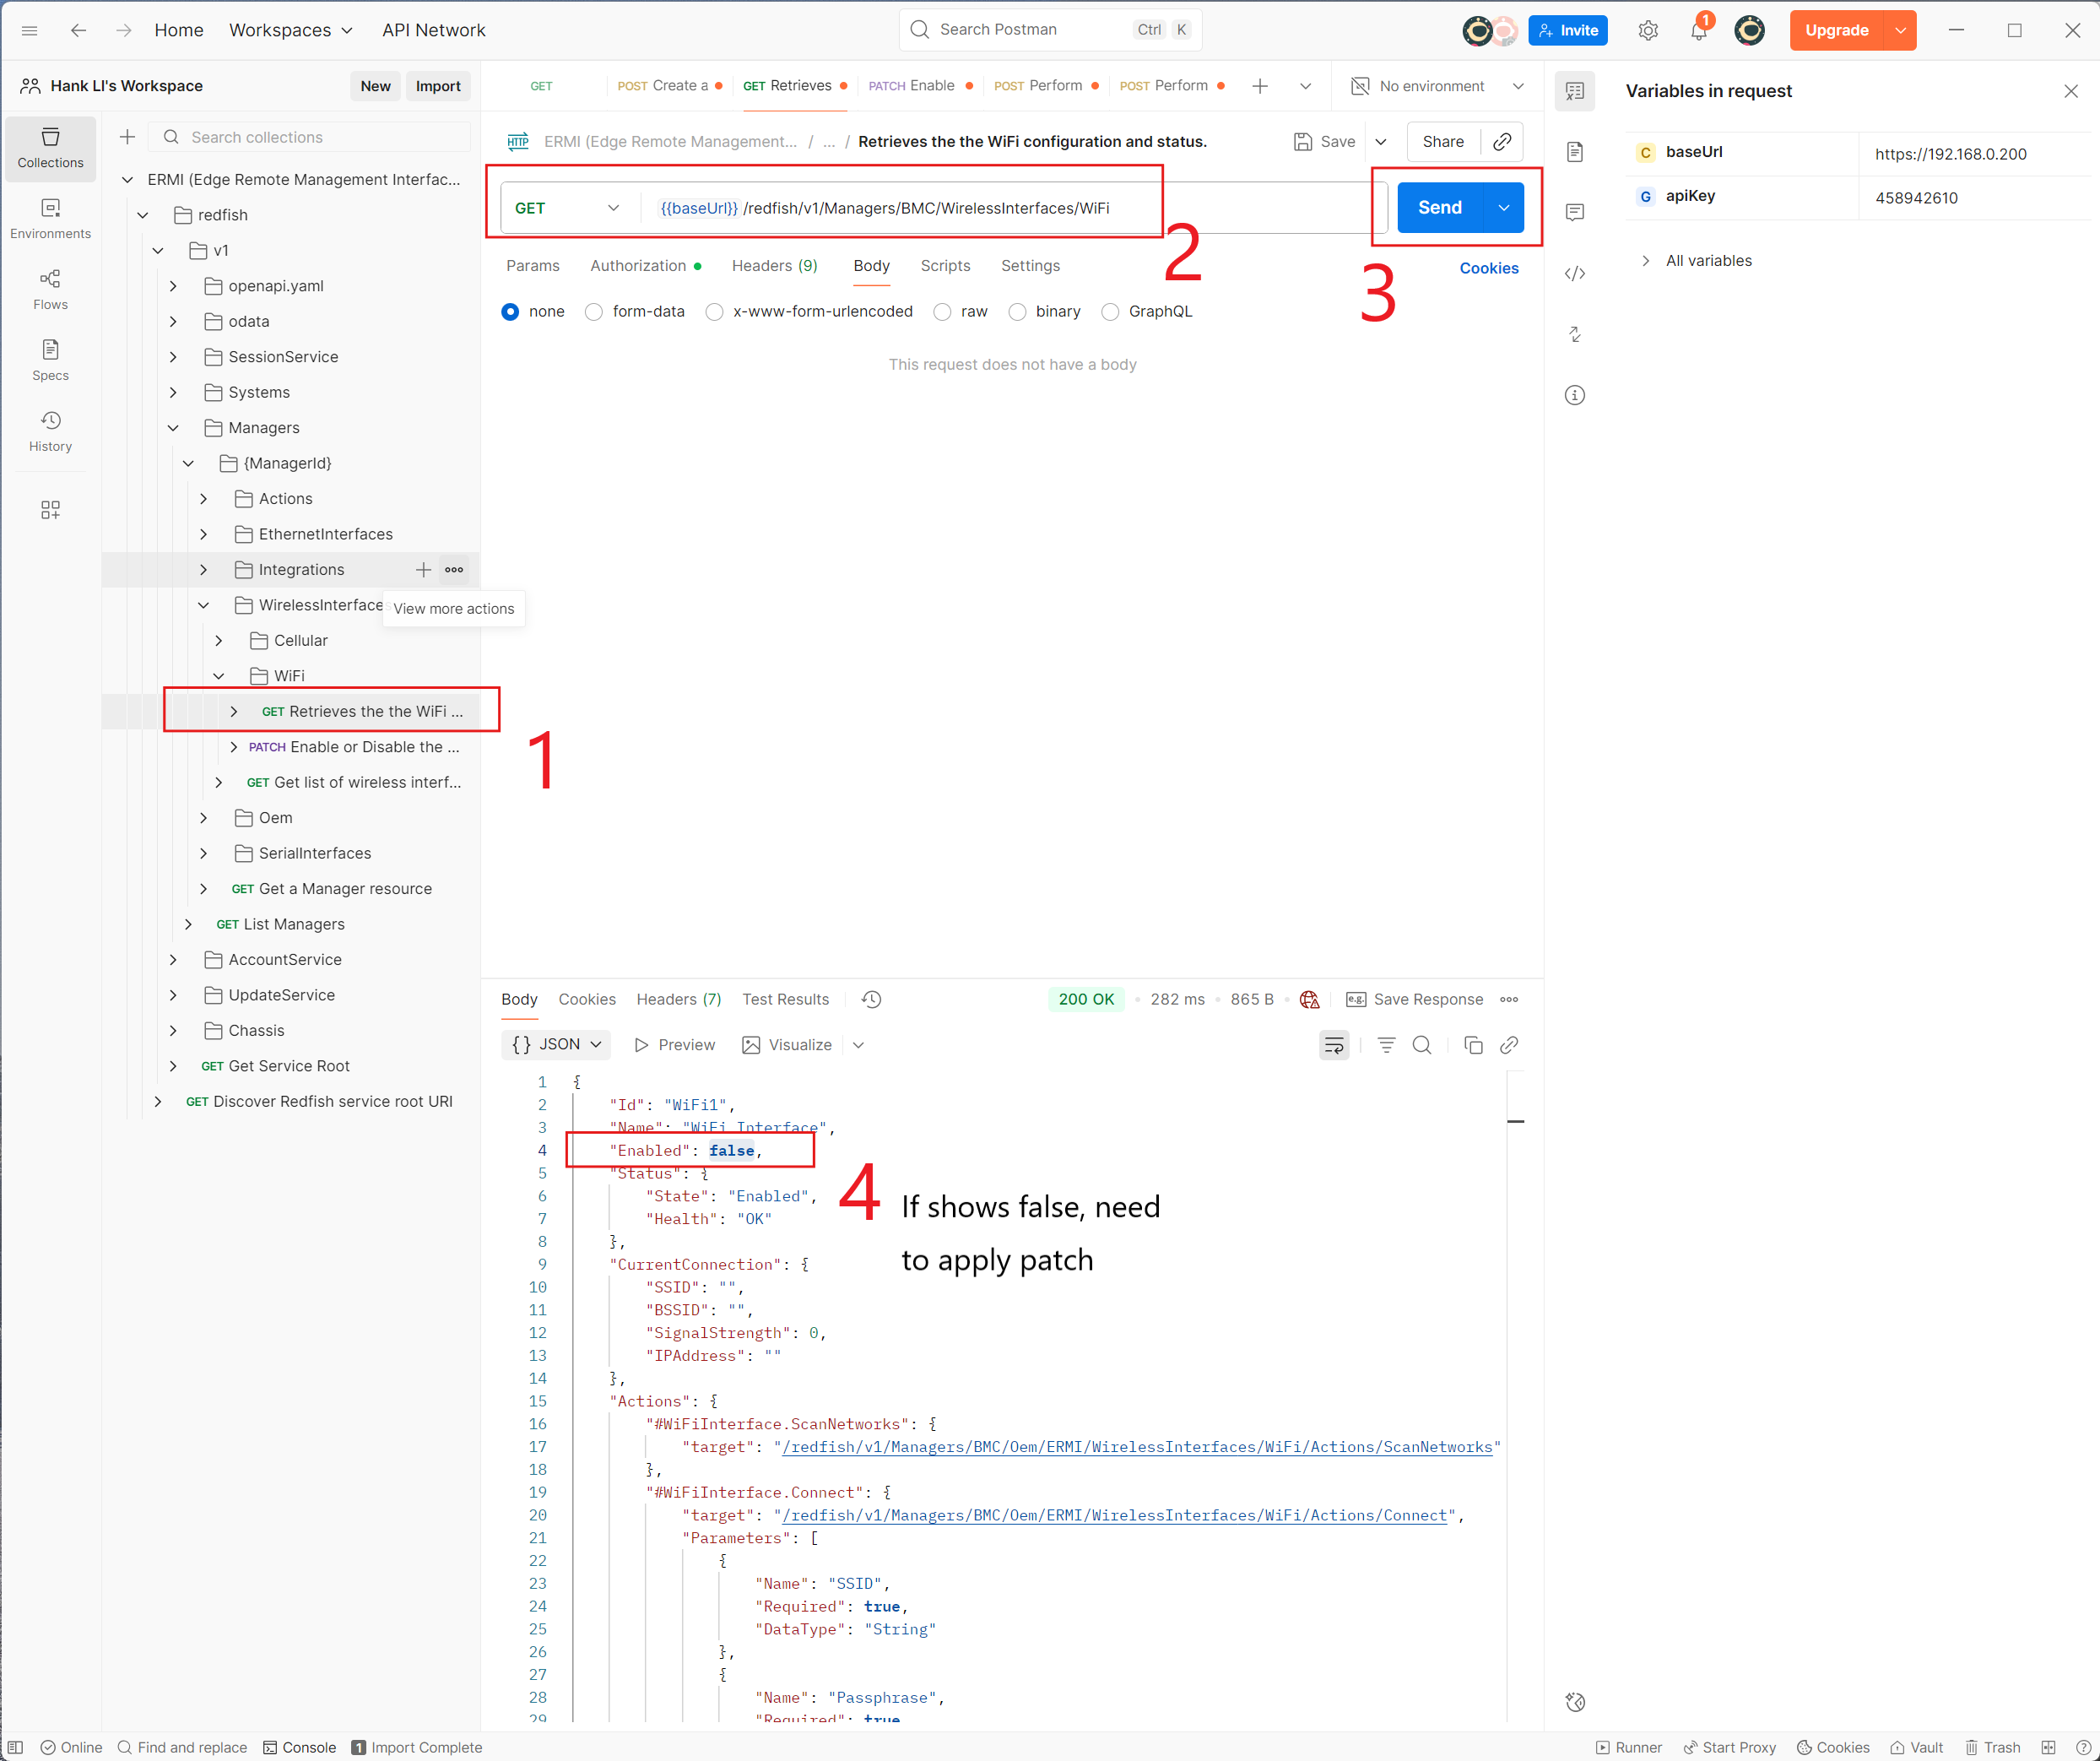Click the Cookies link under Send
Image resolution: width=2100 pixels, height=1761 pixels.
1488,268
